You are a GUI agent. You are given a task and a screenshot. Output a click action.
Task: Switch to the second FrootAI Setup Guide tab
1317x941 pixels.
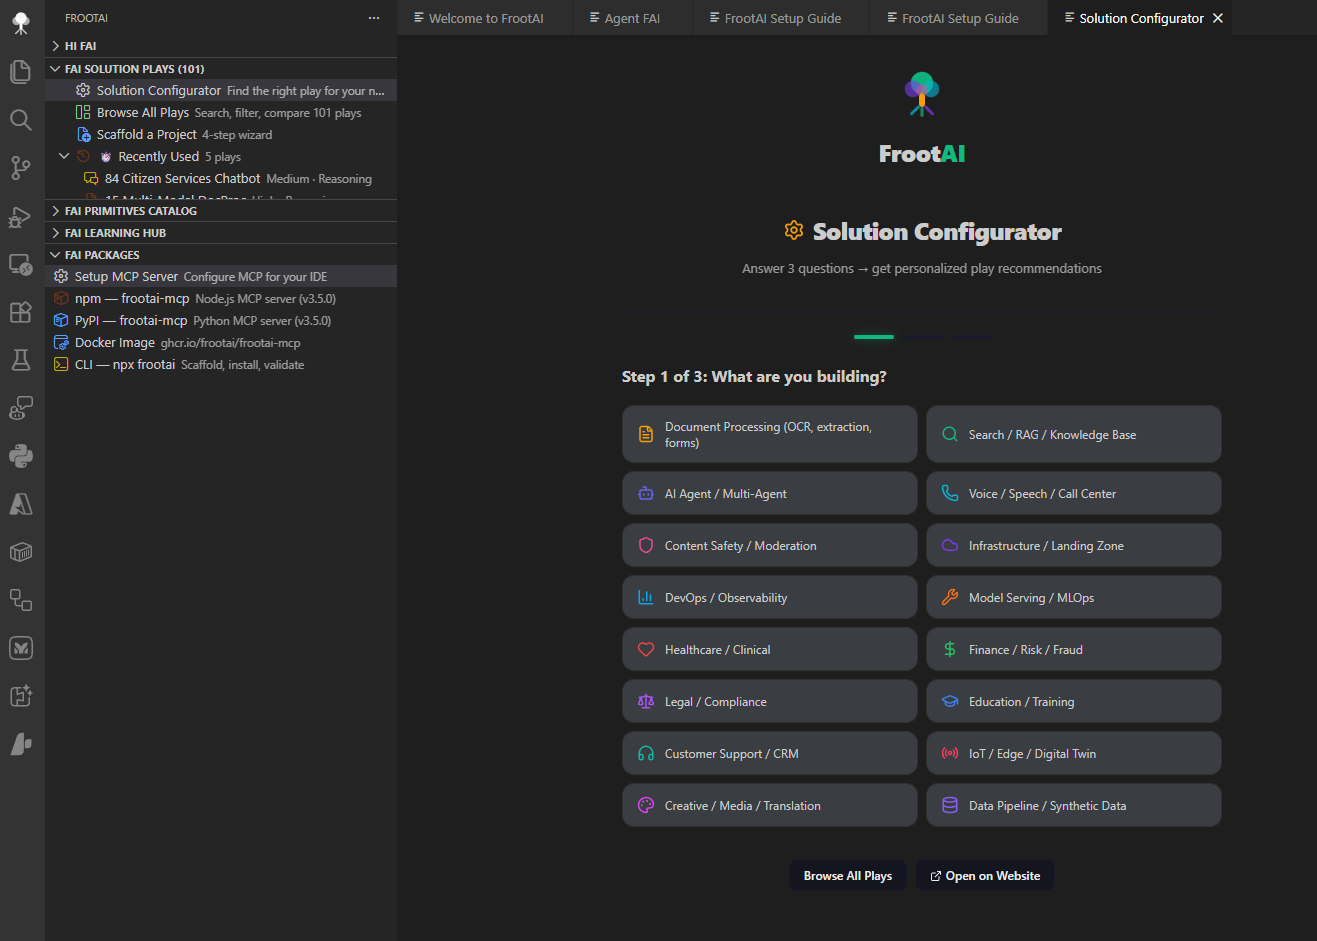(x=960, y=18)
